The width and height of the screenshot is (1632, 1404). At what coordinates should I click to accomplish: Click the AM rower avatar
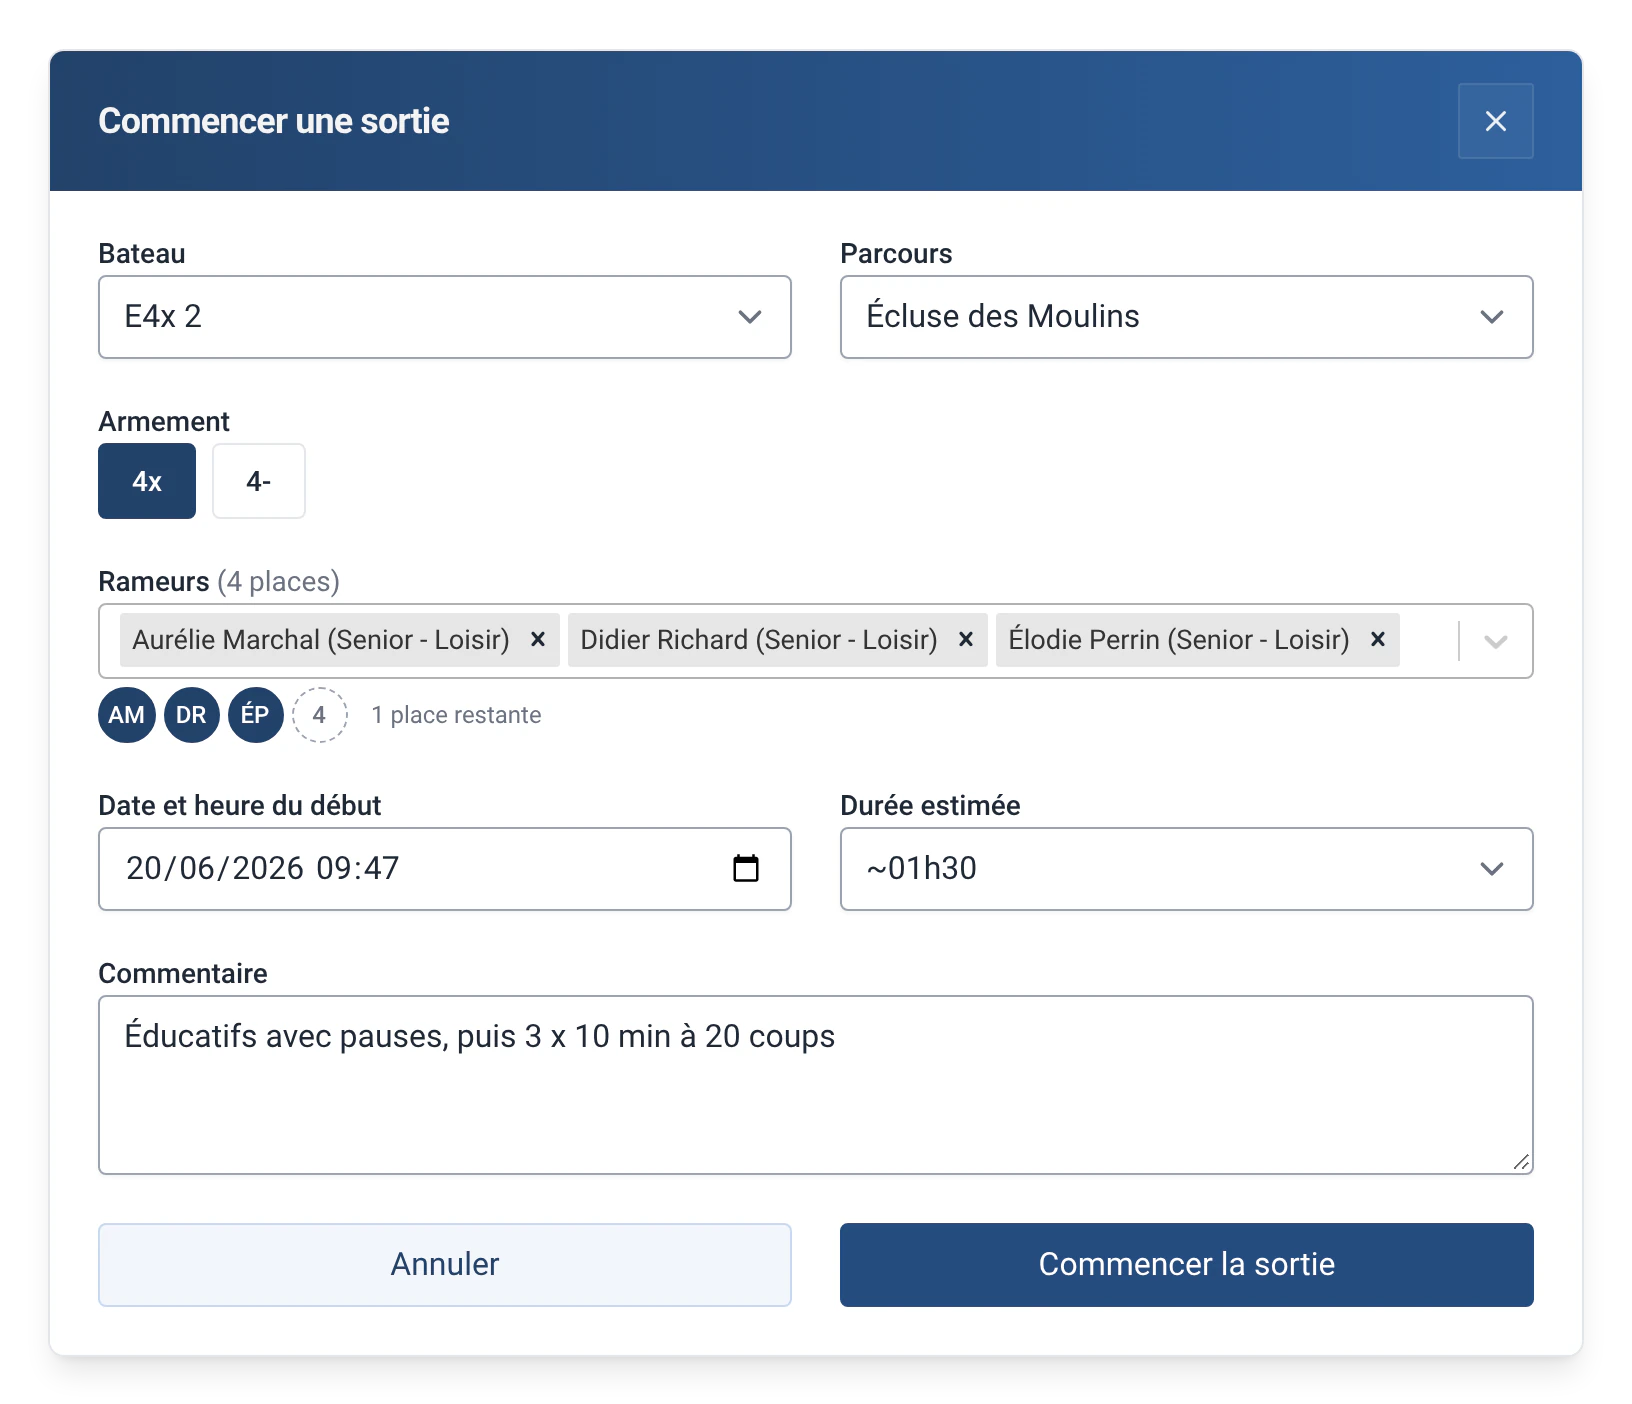(x=127, y=715)
